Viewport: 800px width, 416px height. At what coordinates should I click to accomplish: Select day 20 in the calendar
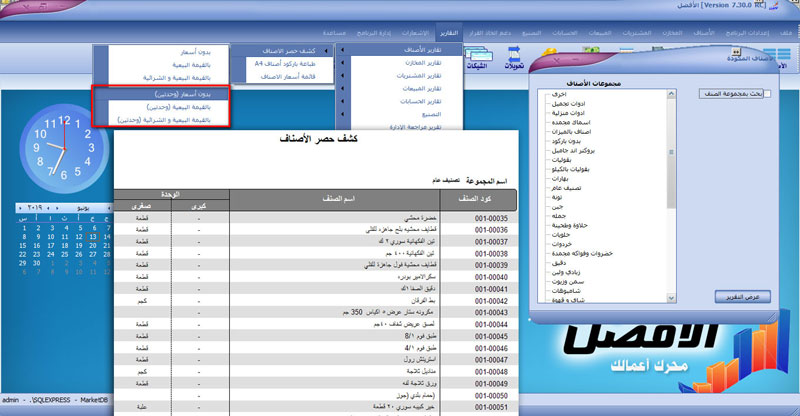point(92,246)
